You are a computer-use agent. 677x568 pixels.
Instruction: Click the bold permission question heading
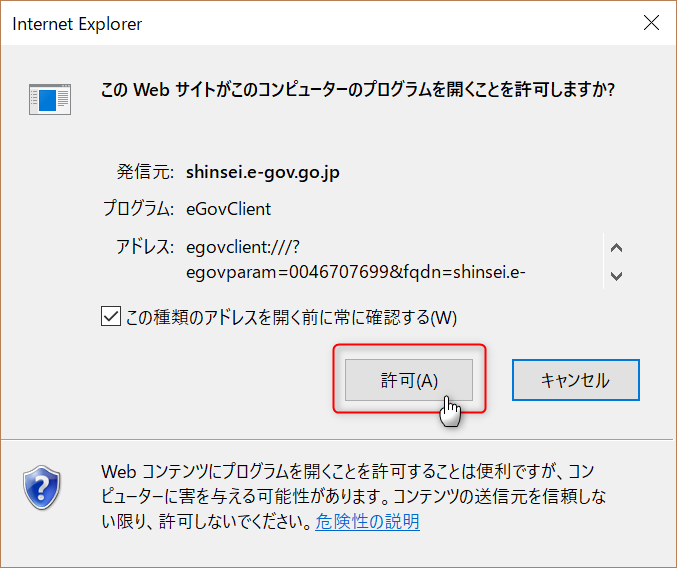tap(358, 90)
